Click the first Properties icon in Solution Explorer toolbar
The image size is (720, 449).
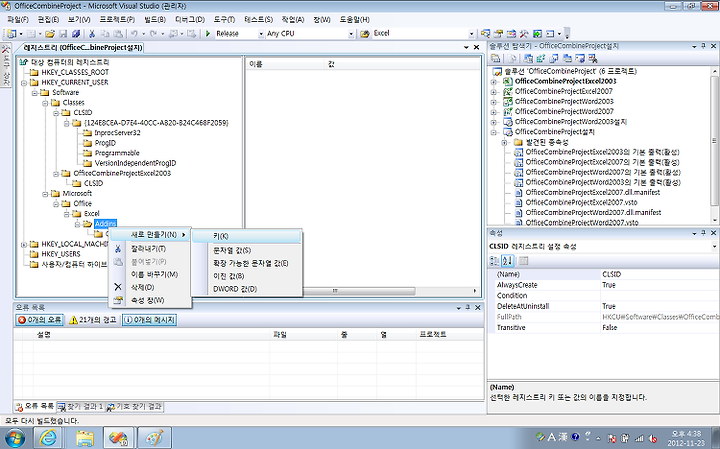click(495, 58)
